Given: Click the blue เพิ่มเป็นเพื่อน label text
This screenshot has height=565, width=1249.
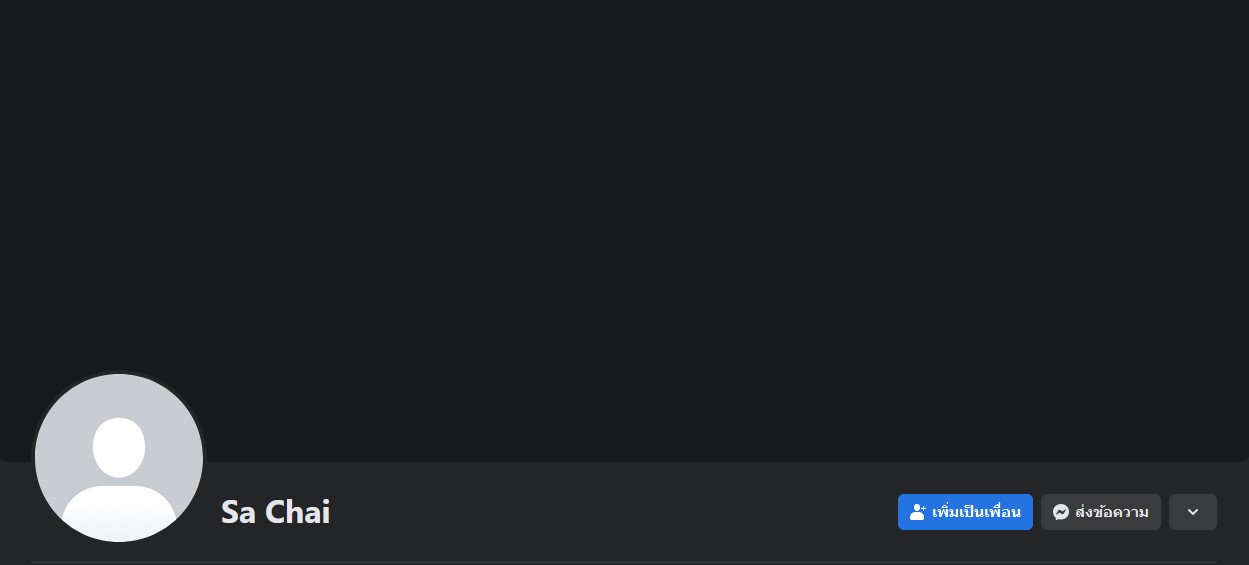Looking at the screenshot, I should [976, 512].
